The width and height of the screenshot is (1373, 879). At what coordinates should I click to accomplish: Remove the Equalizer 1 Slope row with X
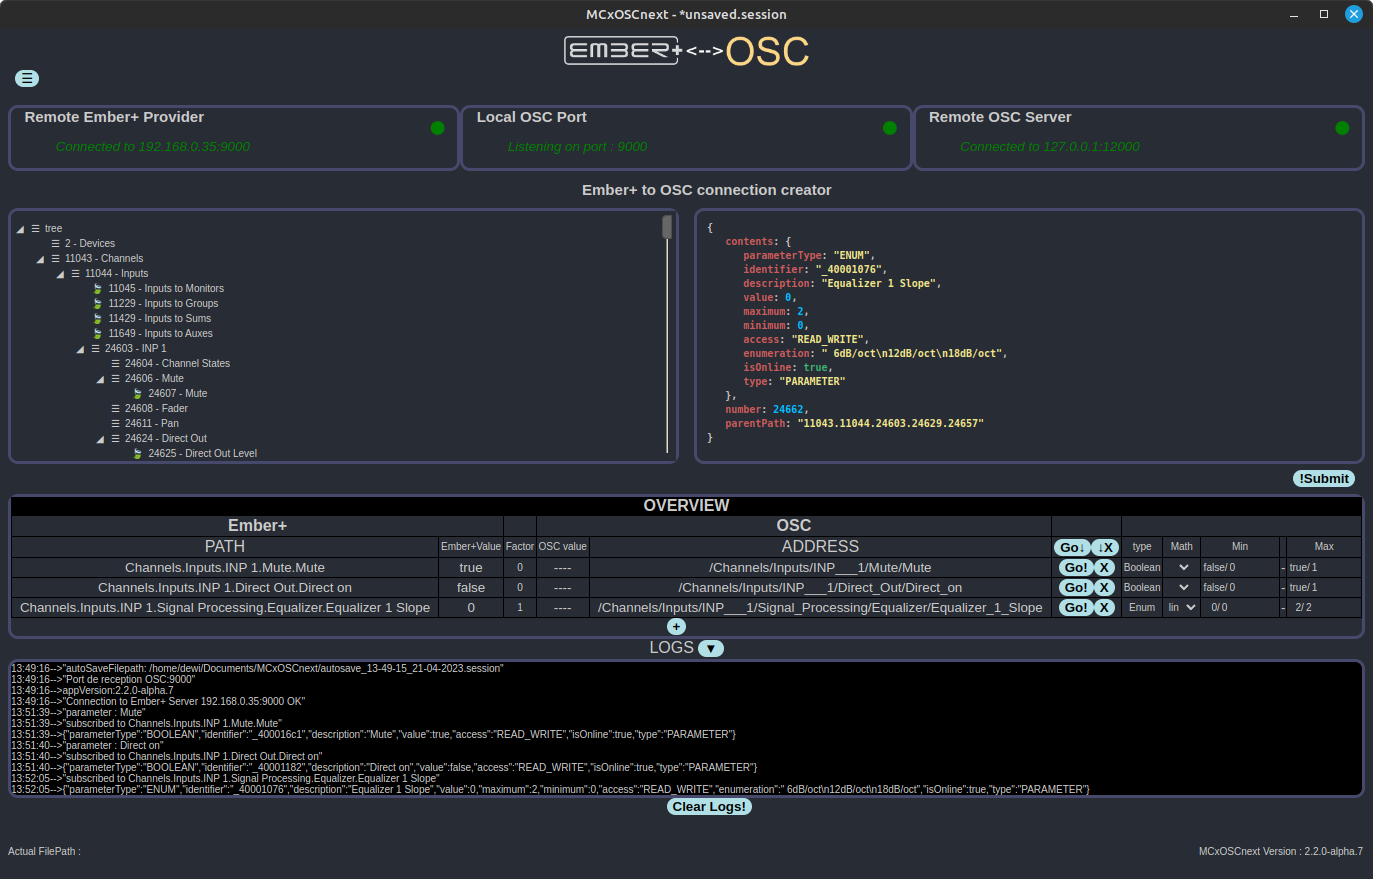coord(1104,607)
